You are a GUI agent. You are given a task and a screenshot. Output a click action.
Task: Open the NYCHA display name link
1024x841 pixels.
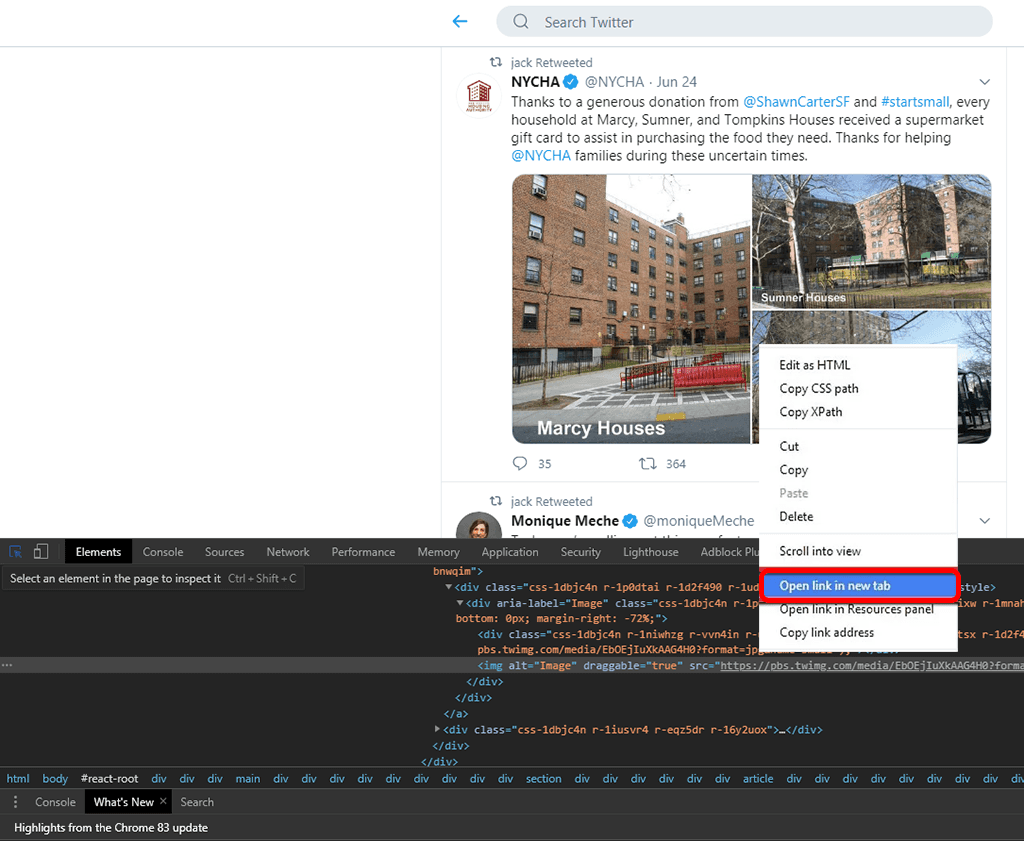pyautogui.click(x=536, y=82)
